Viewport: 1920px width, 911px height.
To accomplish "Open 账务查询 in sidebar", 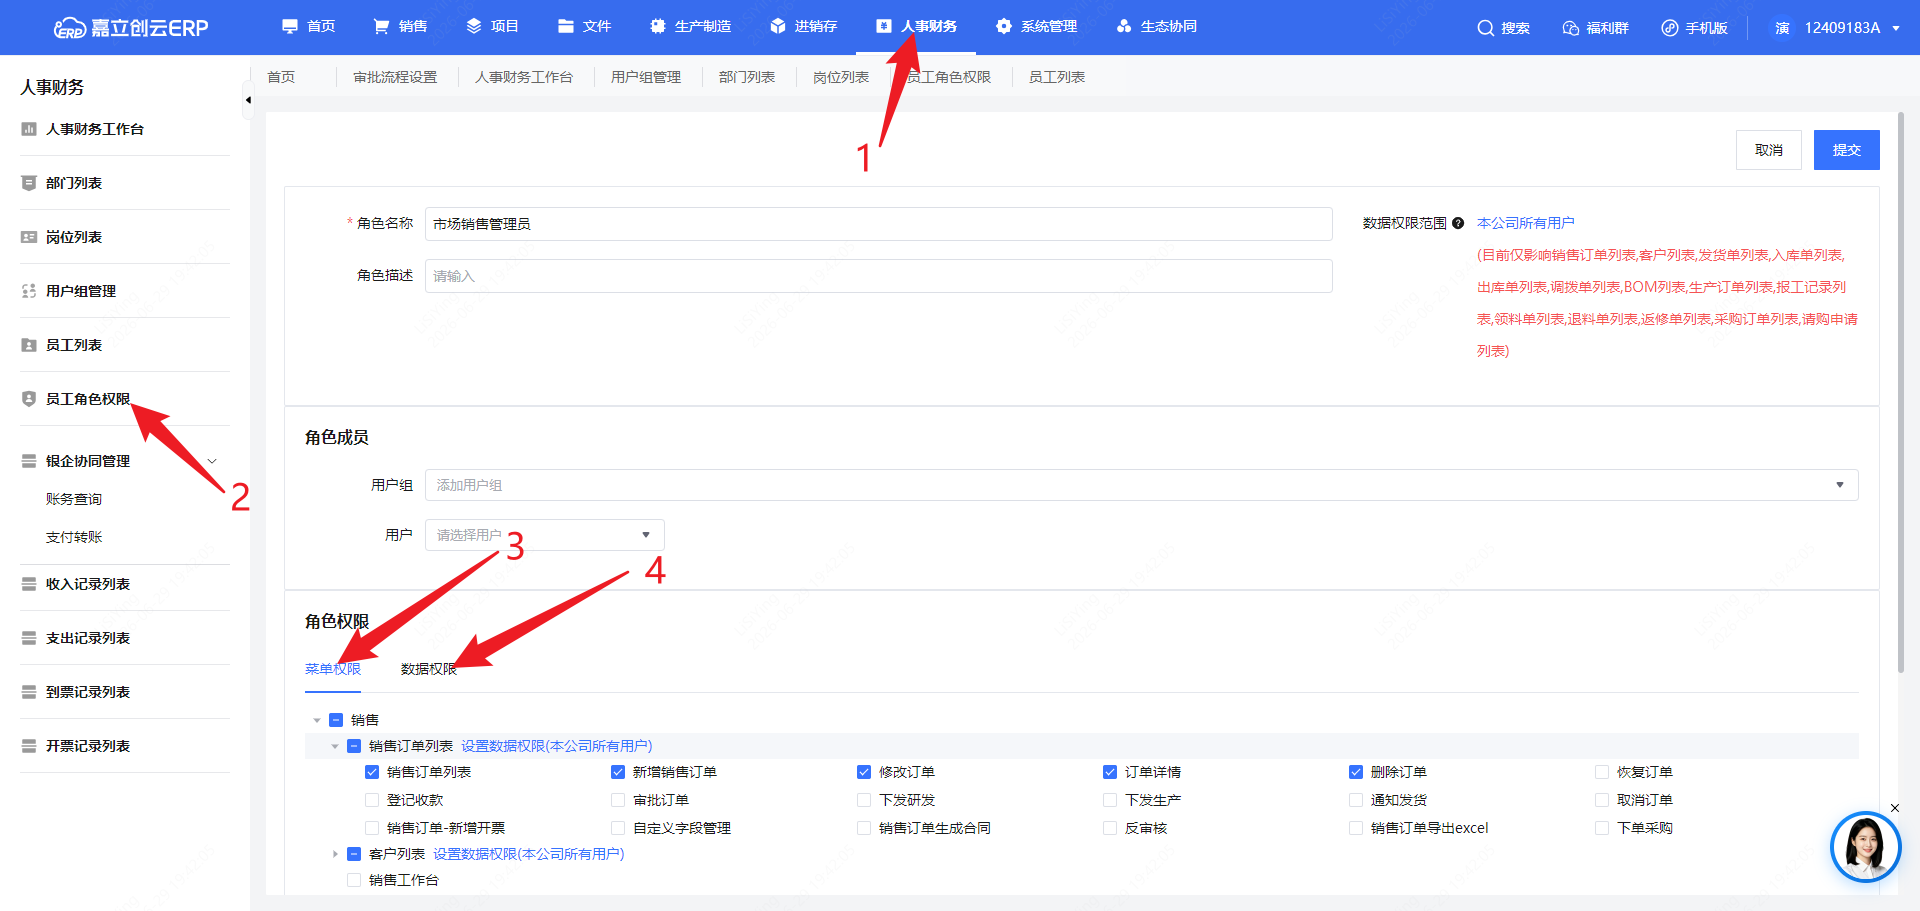I will [x=74, y=499].
